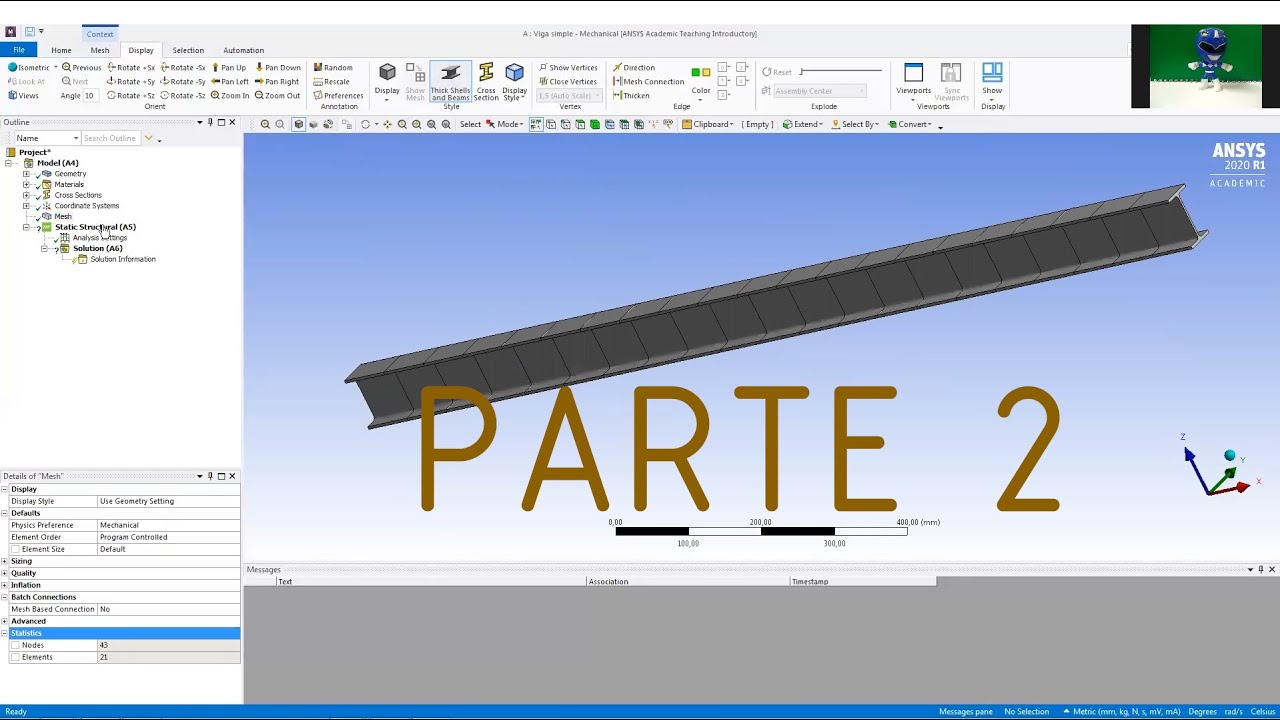The width and height of the screenshot is (1280, 720).
Task: Toggle edge Direction display
Action: pos(634,67)
